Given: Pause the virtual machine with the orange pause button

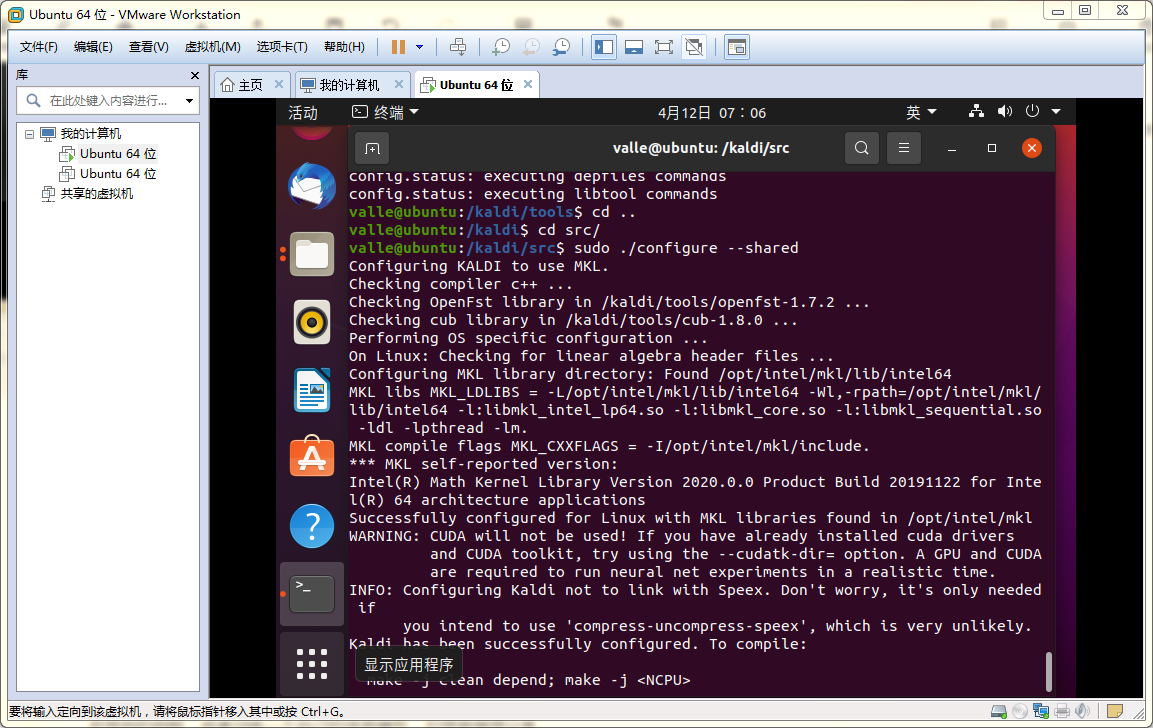Looking at the screenshot, I should (x=398, y=47).
